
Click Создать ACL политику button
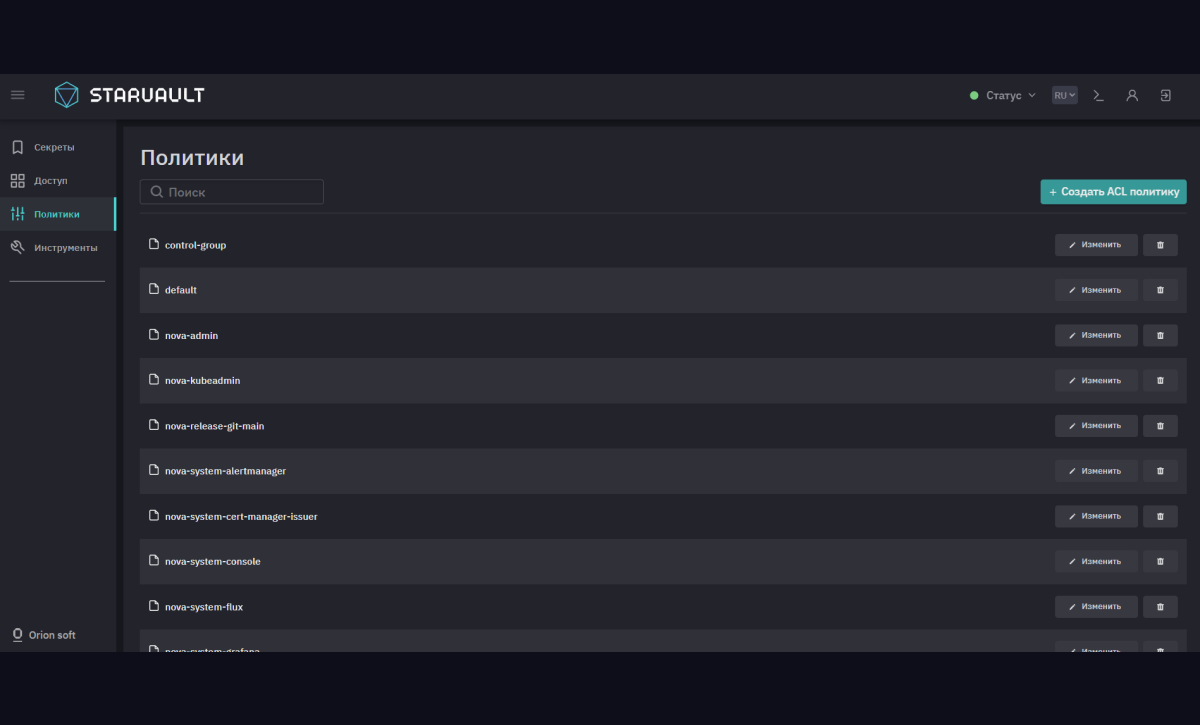coord(1114,192)
